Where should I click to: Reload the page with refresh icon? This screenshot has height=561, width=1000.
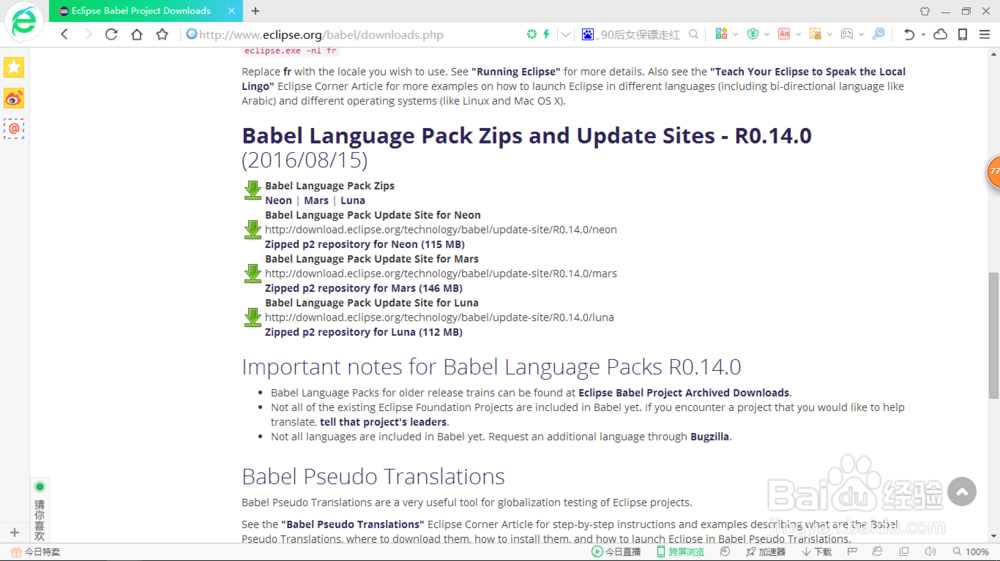[112, 34]
